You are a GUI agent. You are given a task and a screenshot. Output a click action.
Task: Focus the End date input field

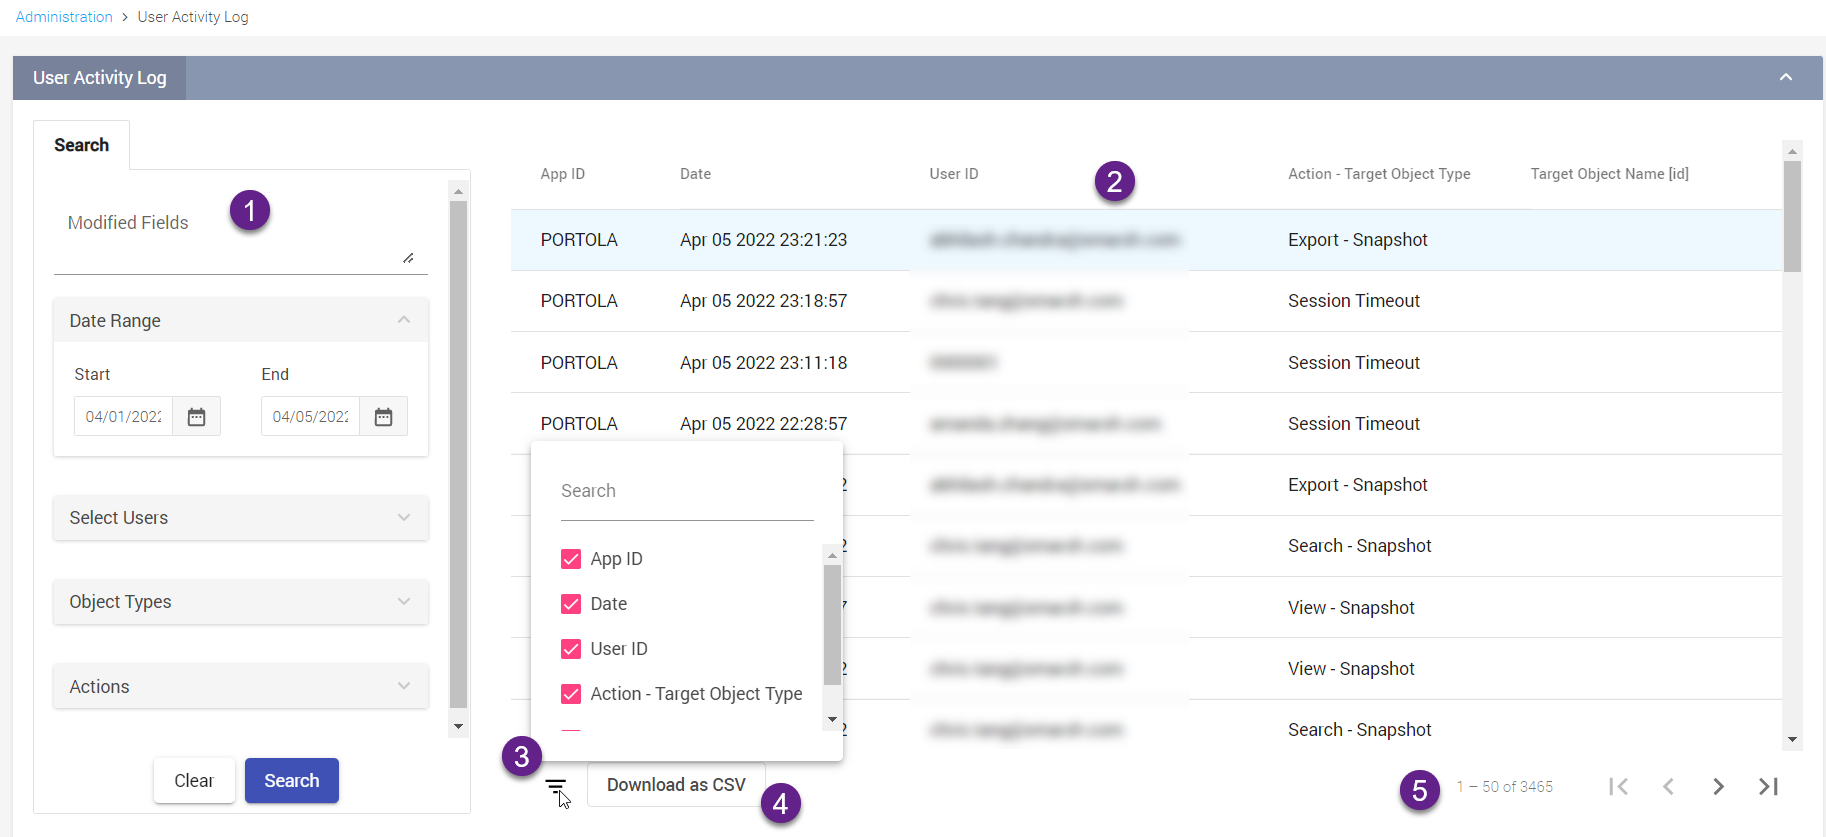[310, 417]
